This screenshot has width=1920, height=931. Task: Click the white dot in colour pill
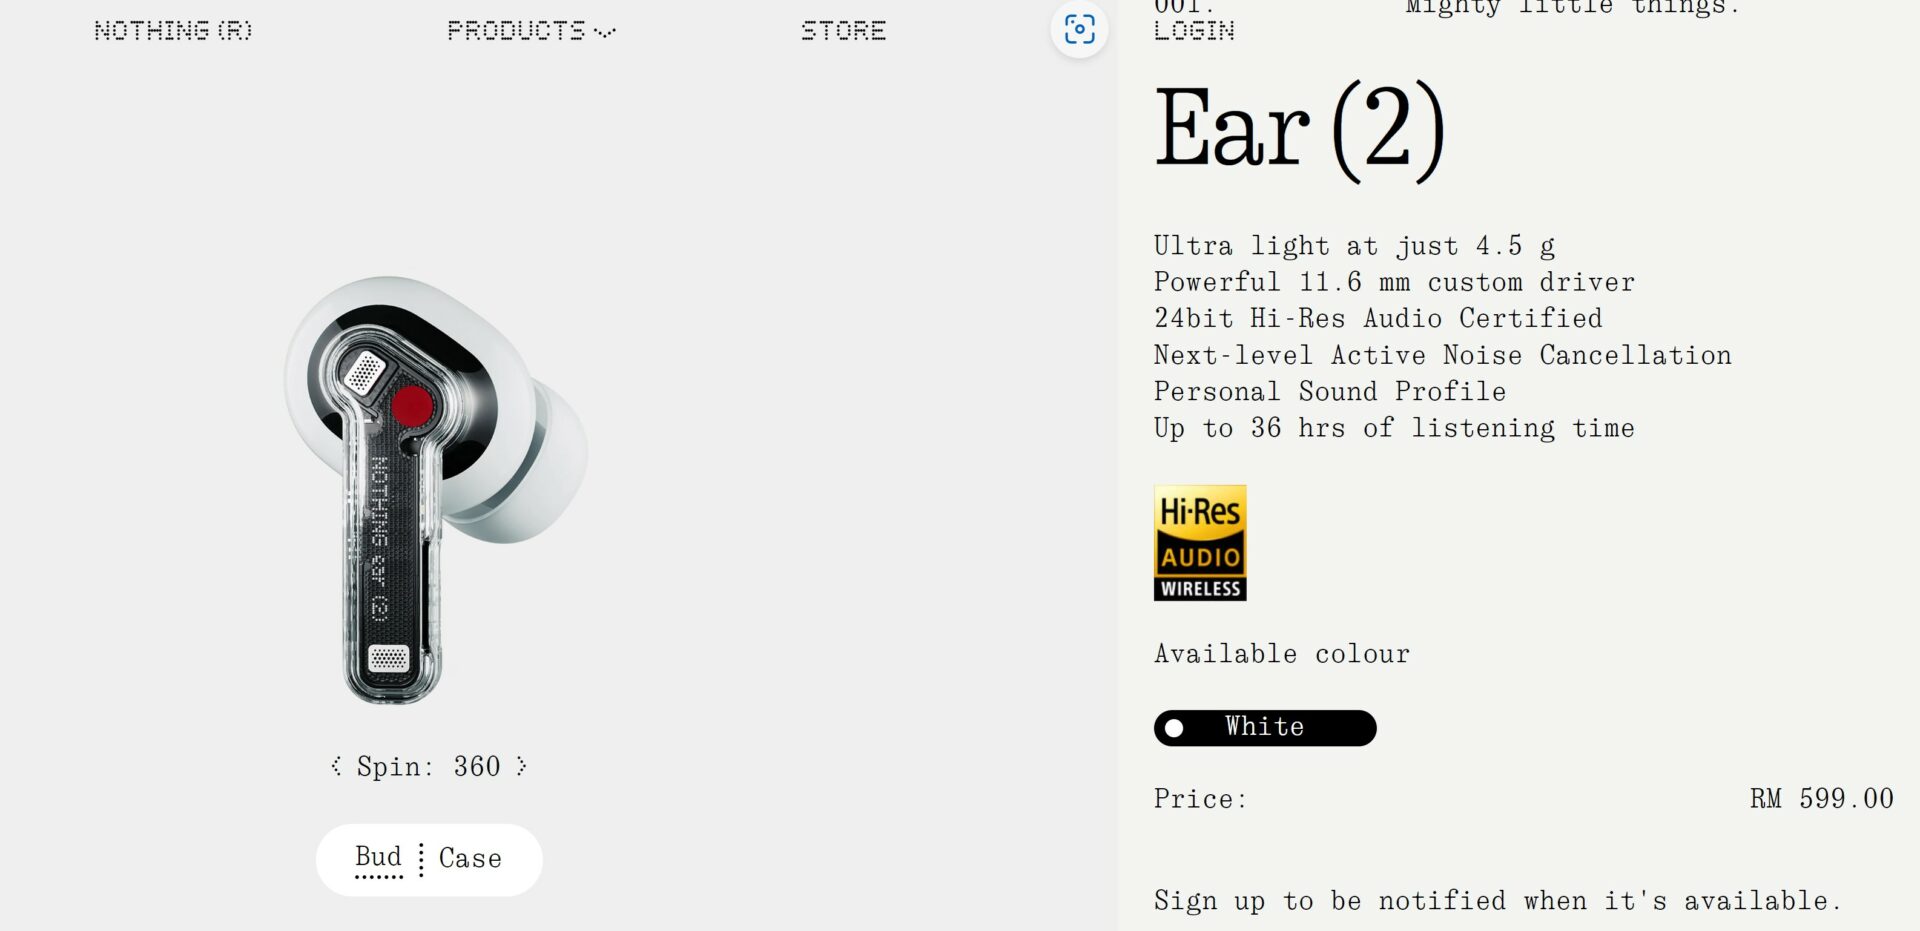click(x=1174, y=728)
